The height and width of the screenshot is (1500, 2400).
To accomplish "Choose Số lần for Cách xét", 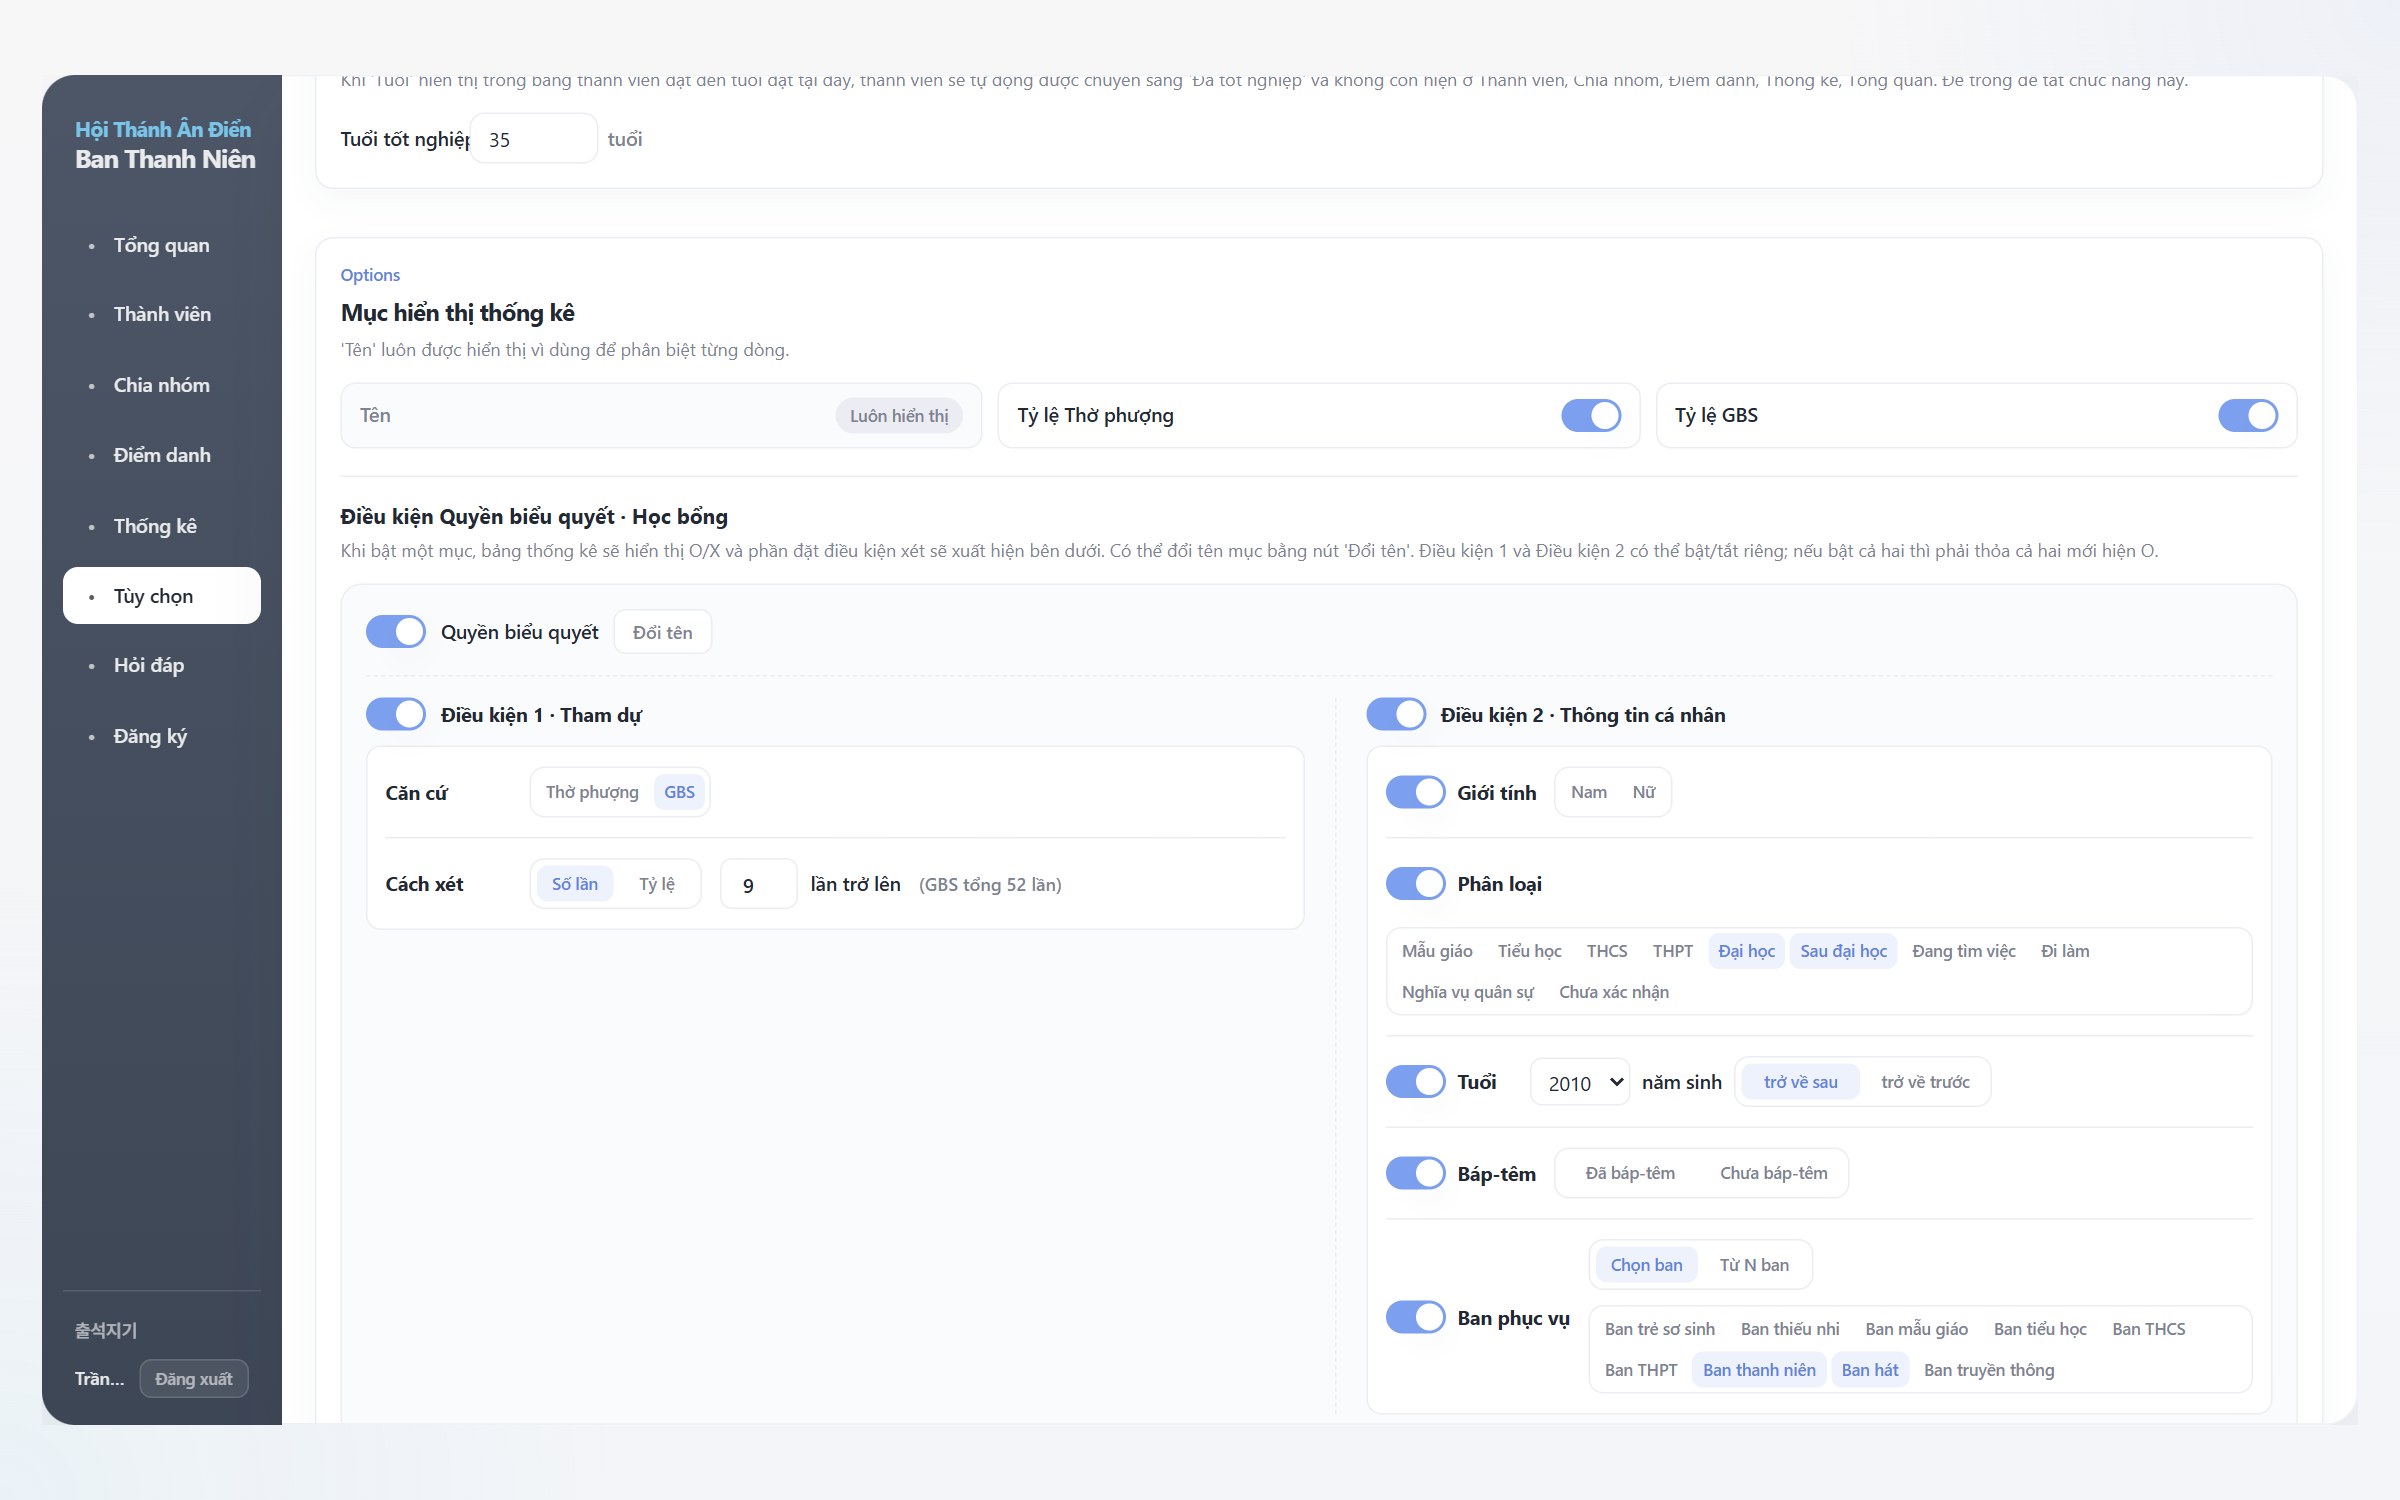I will (575, 884).
